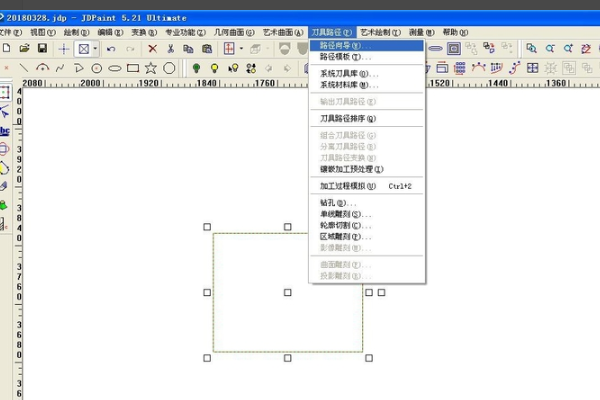Open the 帮助 (H) menu

click(x=455, y=32)
